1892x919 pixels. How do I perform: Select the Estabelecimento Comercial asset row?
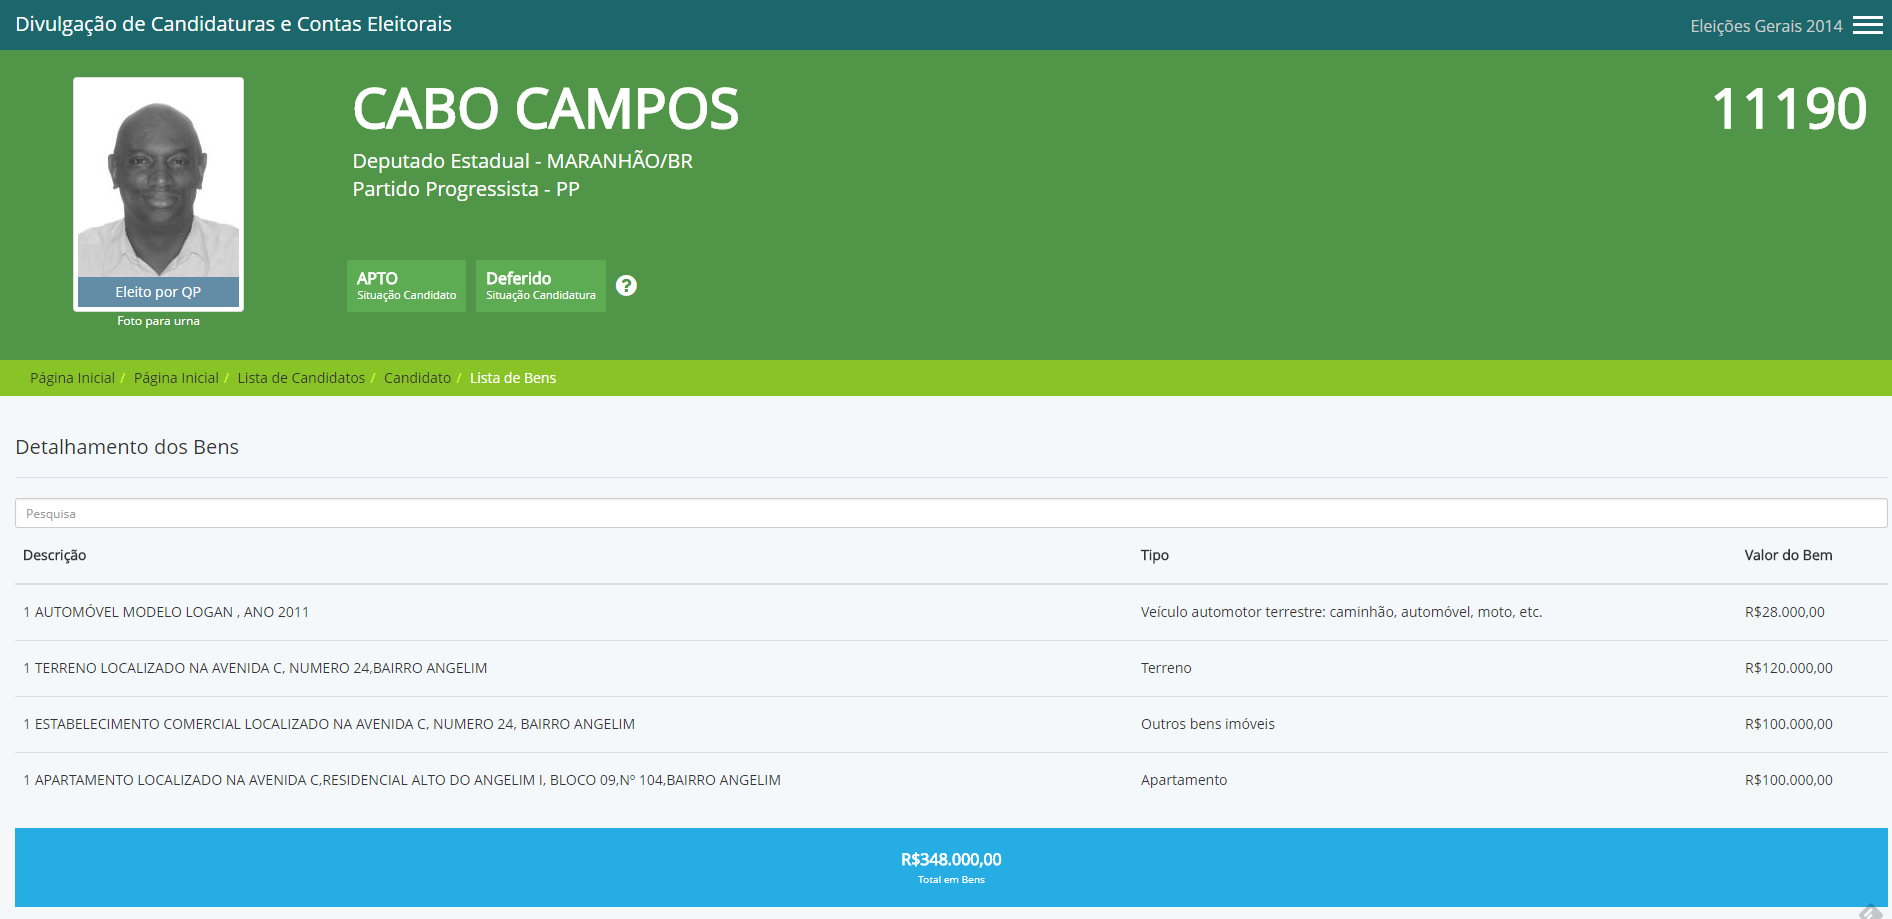click(329, 724)
